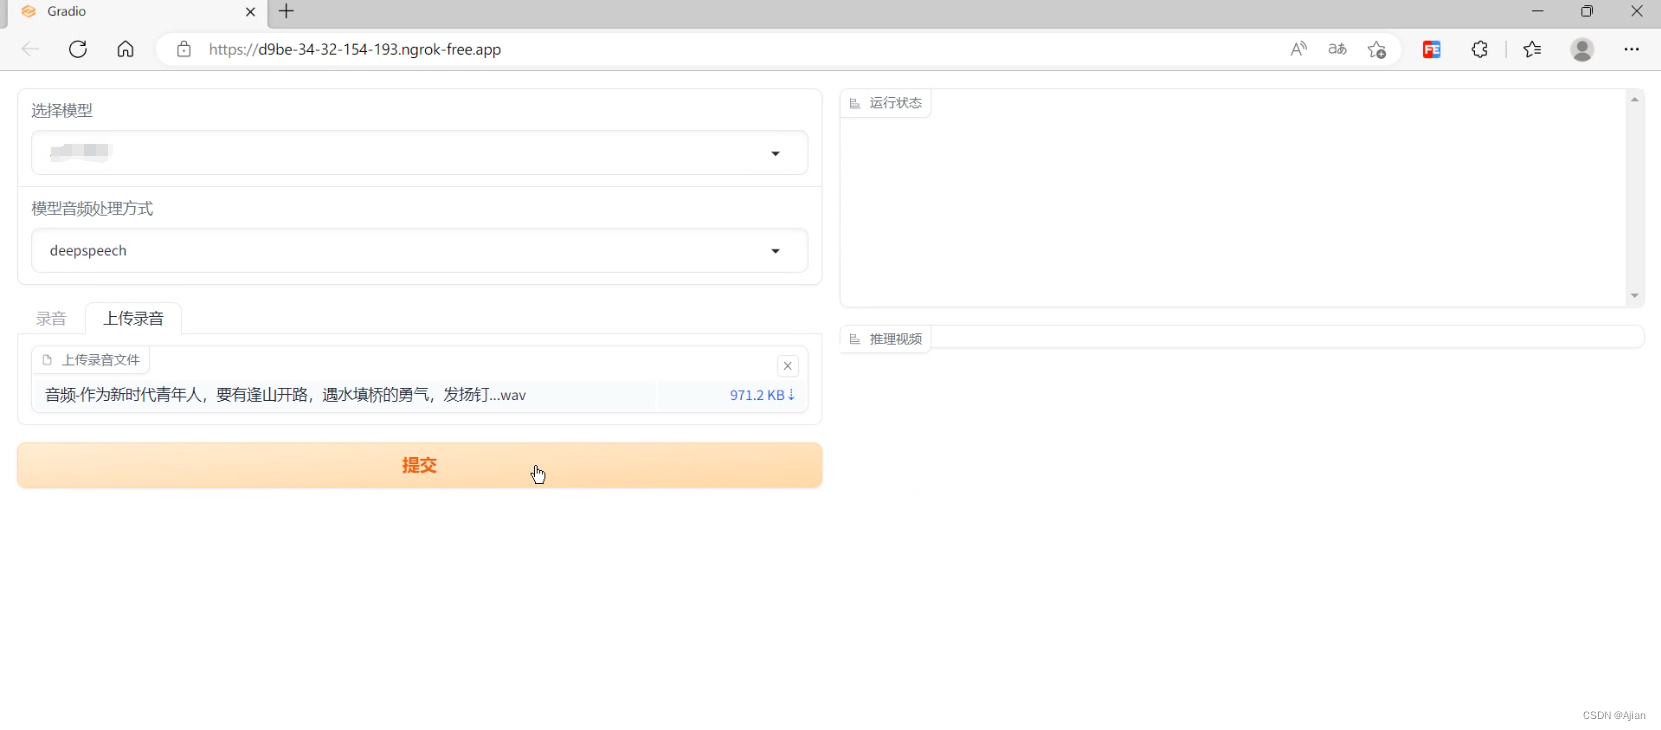
Task: Expand the 选择模型 dropdown
Action: 419,153
